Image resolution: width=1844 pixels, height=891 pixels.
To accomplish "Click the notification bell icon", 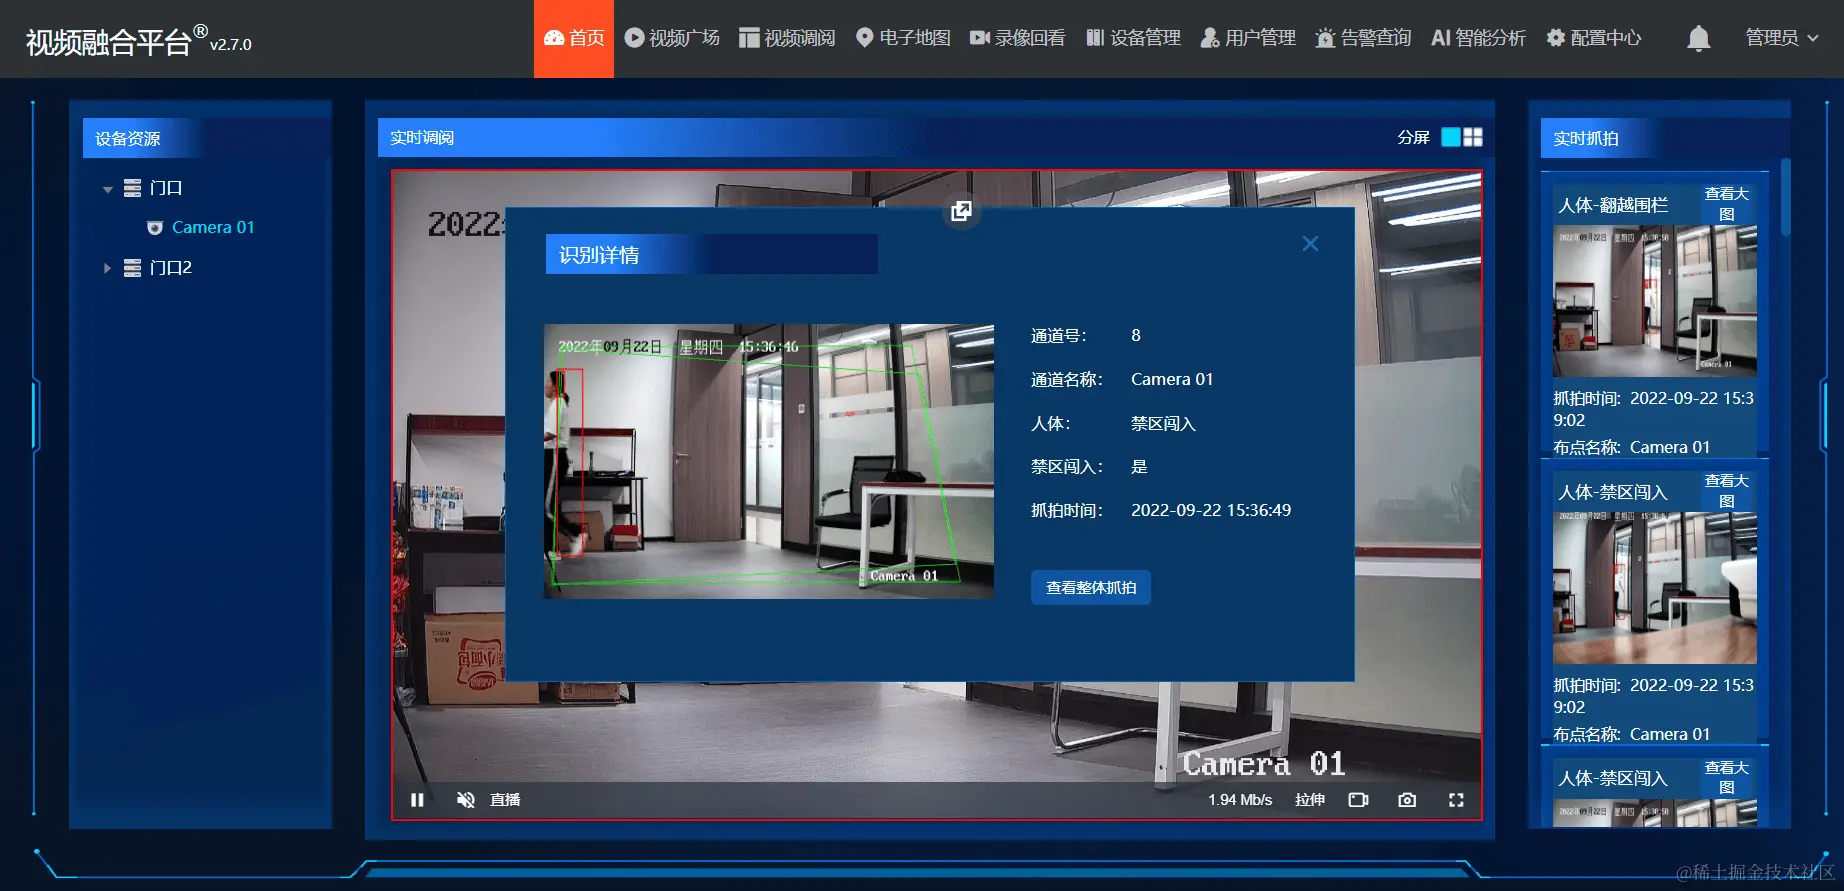I will click(x=1698, y=38).
